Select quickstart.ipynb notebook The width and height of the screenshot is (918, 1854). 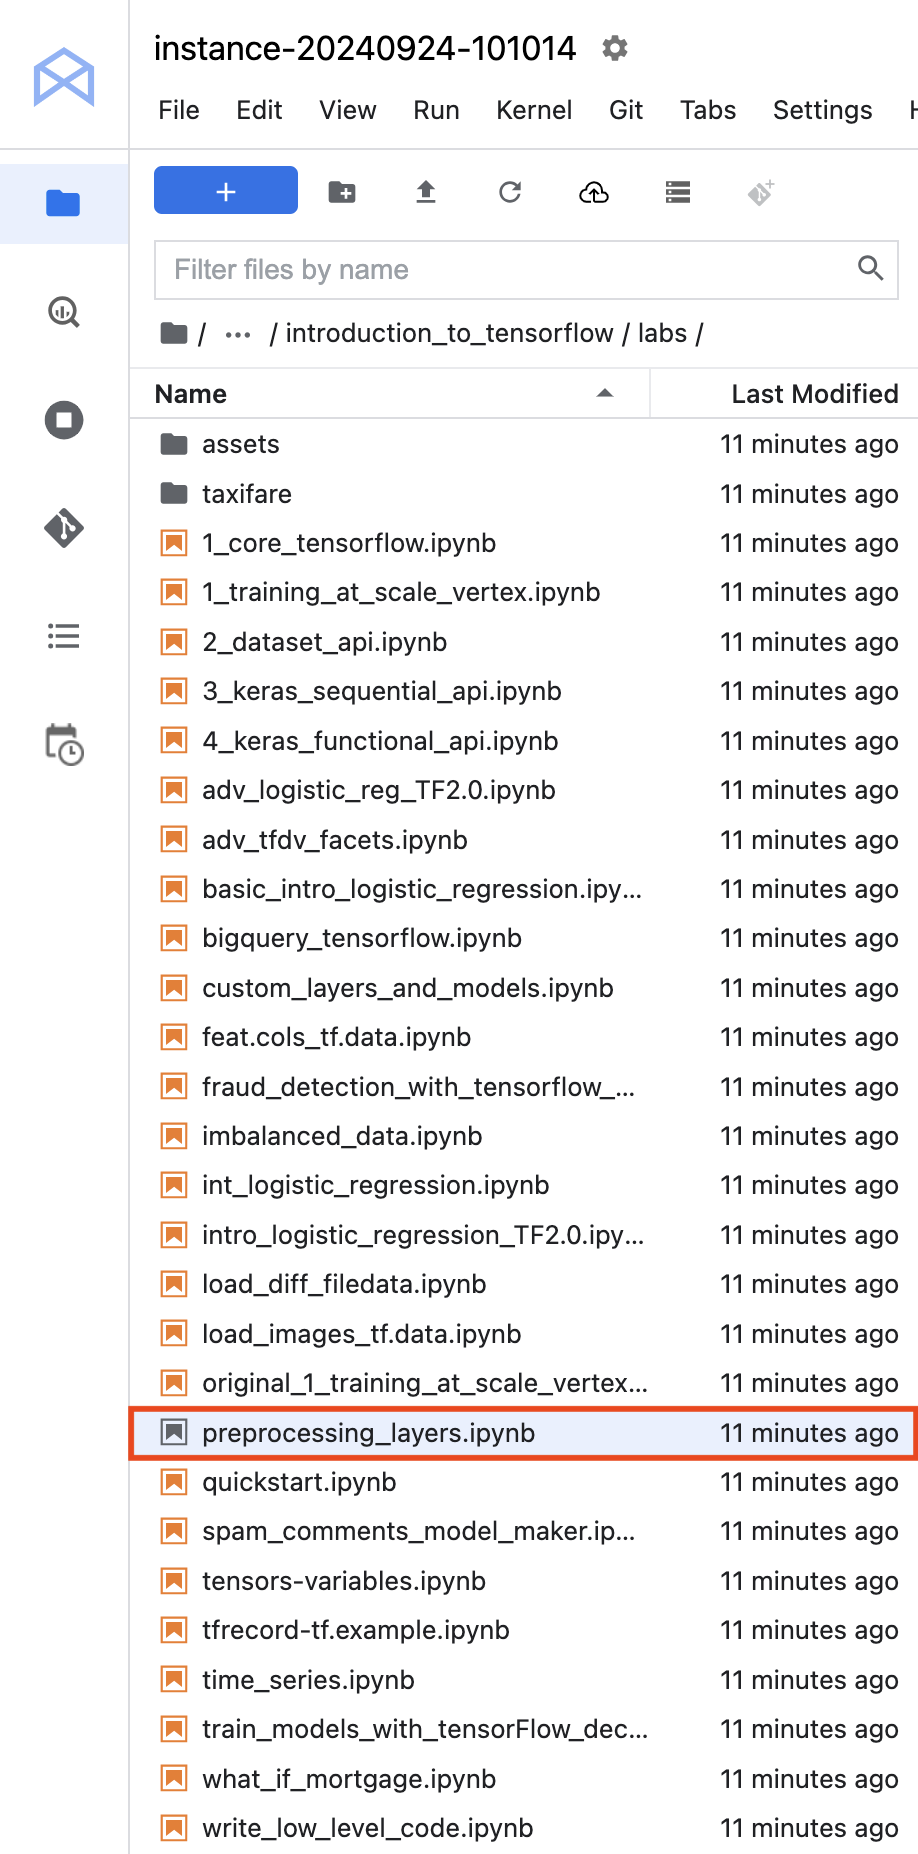coord(524,1482)
